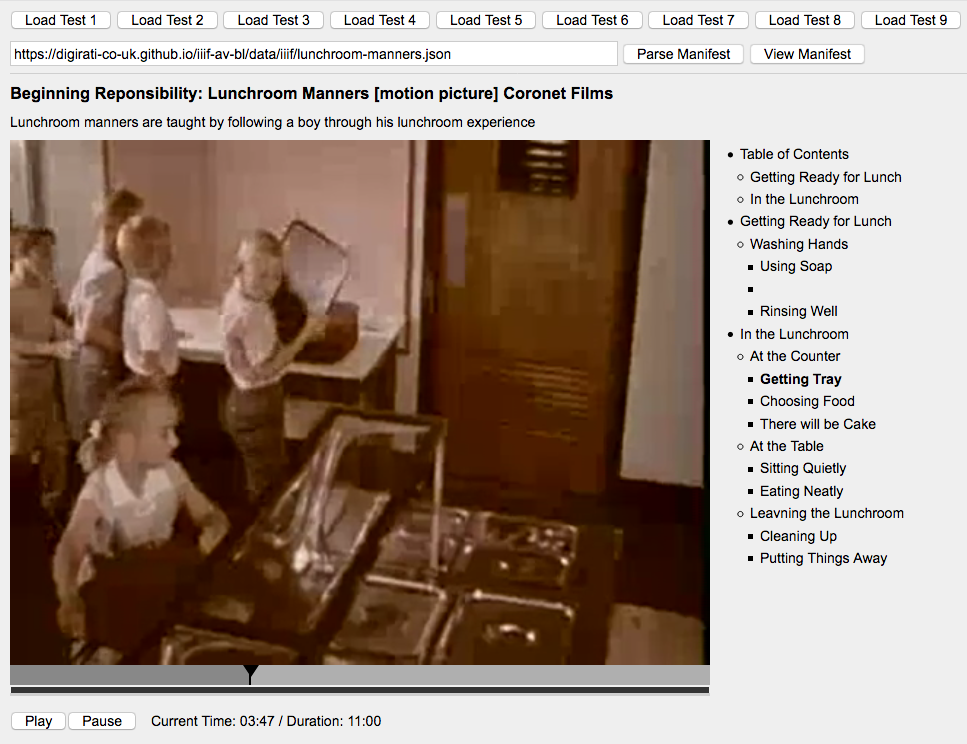
Task: Click the Load Test 8 button
Action: click(804, 20)
